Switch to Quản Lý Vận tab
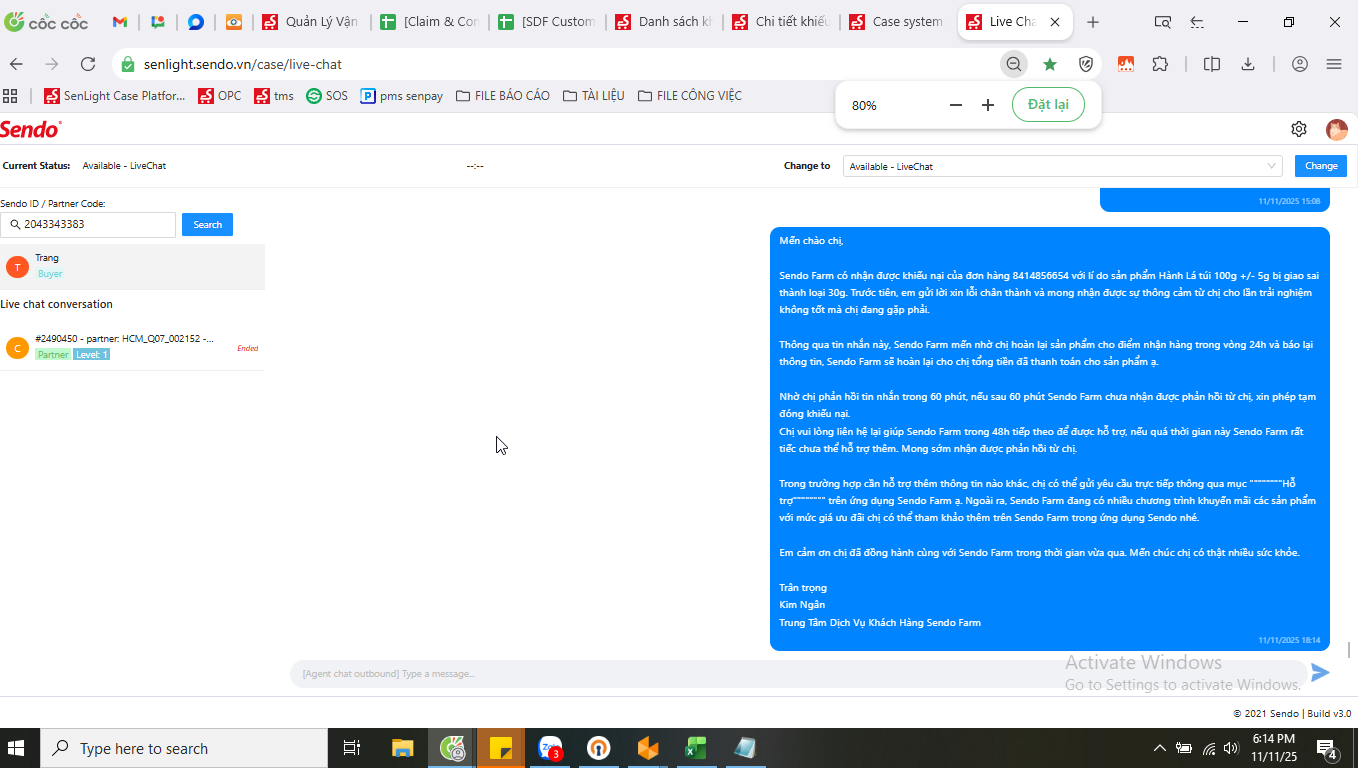 [x=312, y=22]
